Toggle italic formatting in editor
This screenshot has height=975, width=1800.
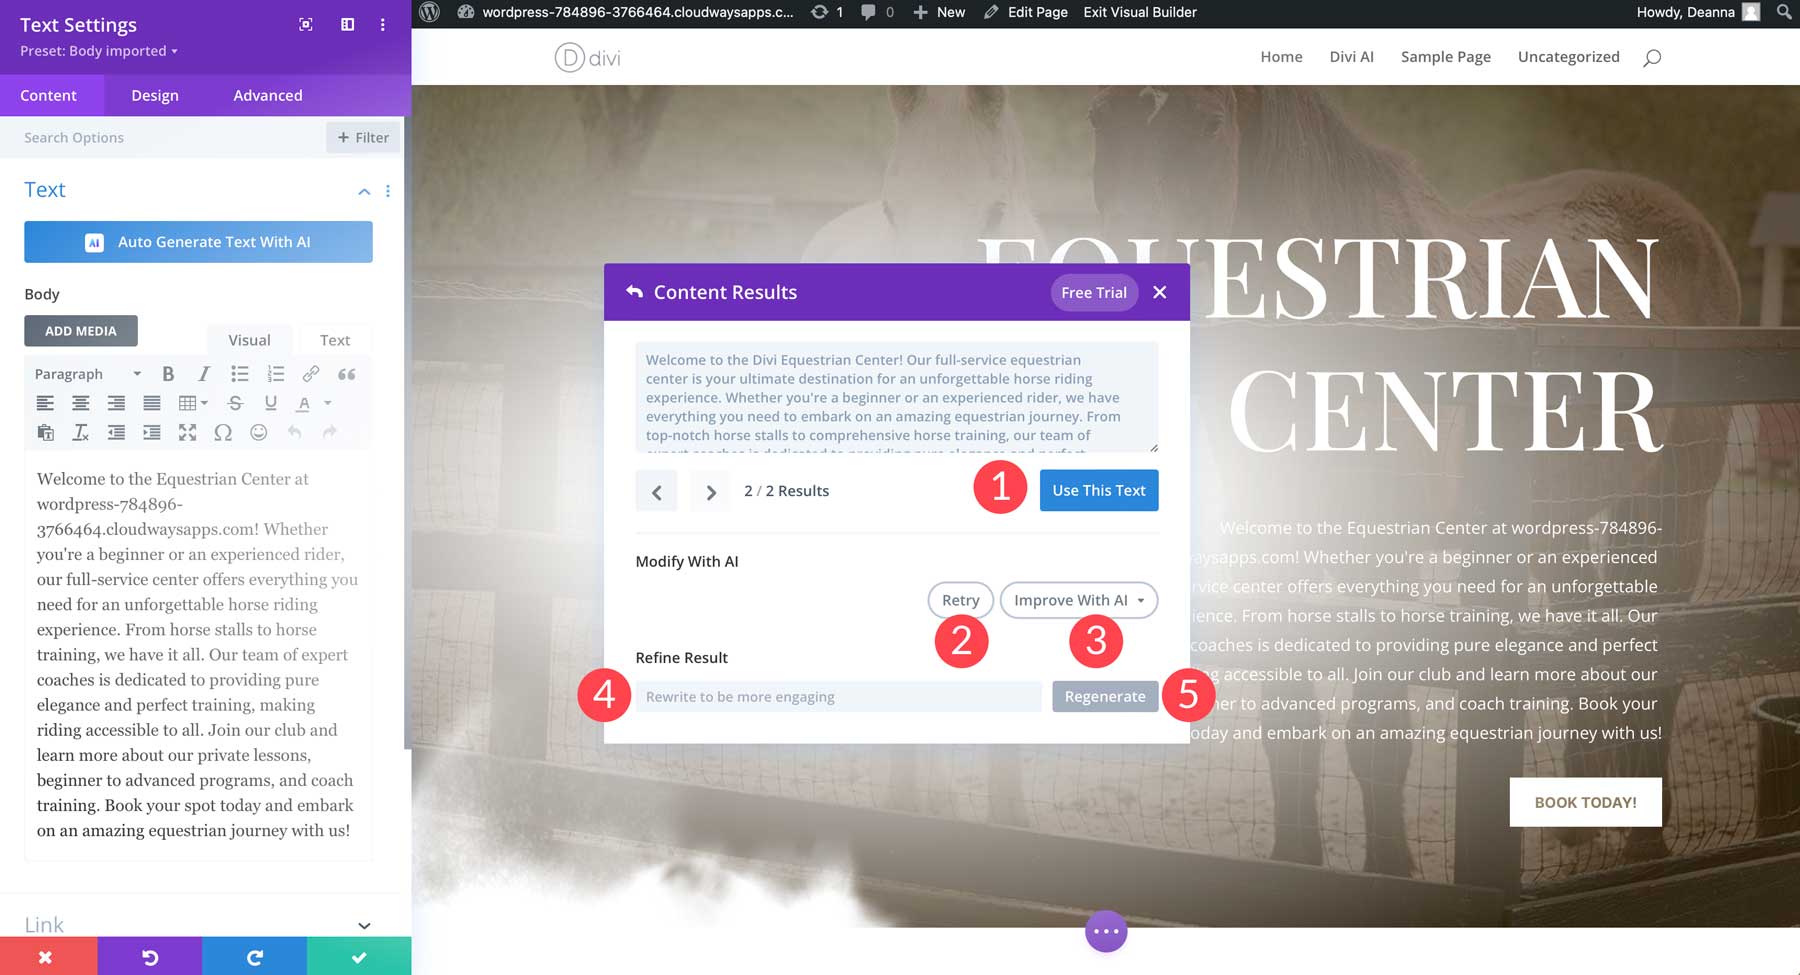click(x=204, y=374)
